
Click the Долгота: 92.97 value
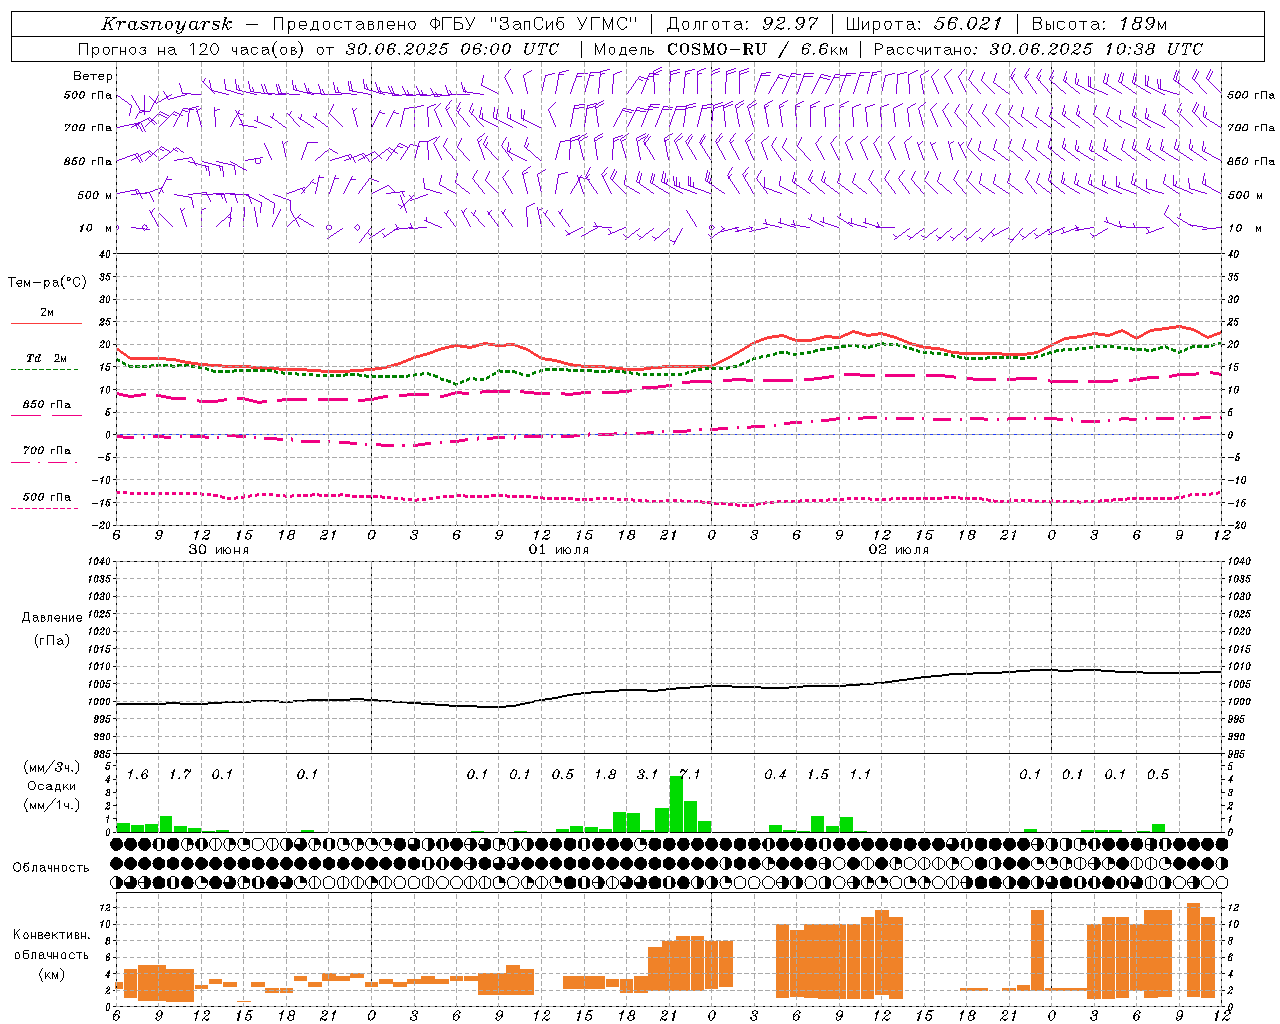pos(742,24)
